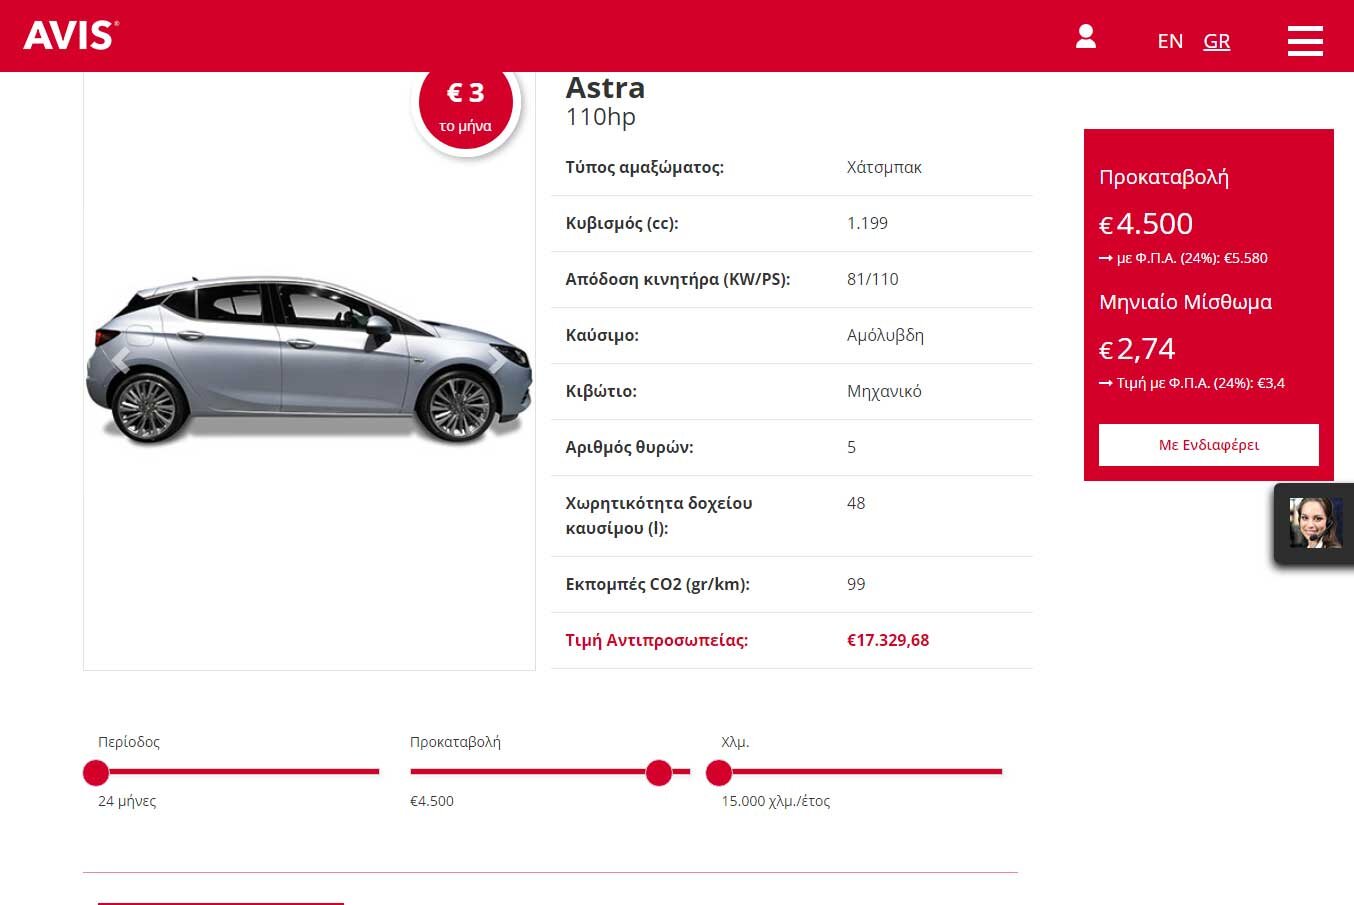Click the Αμόλυβδη fuel value
1354x905 pixels.
pos(885,335)
